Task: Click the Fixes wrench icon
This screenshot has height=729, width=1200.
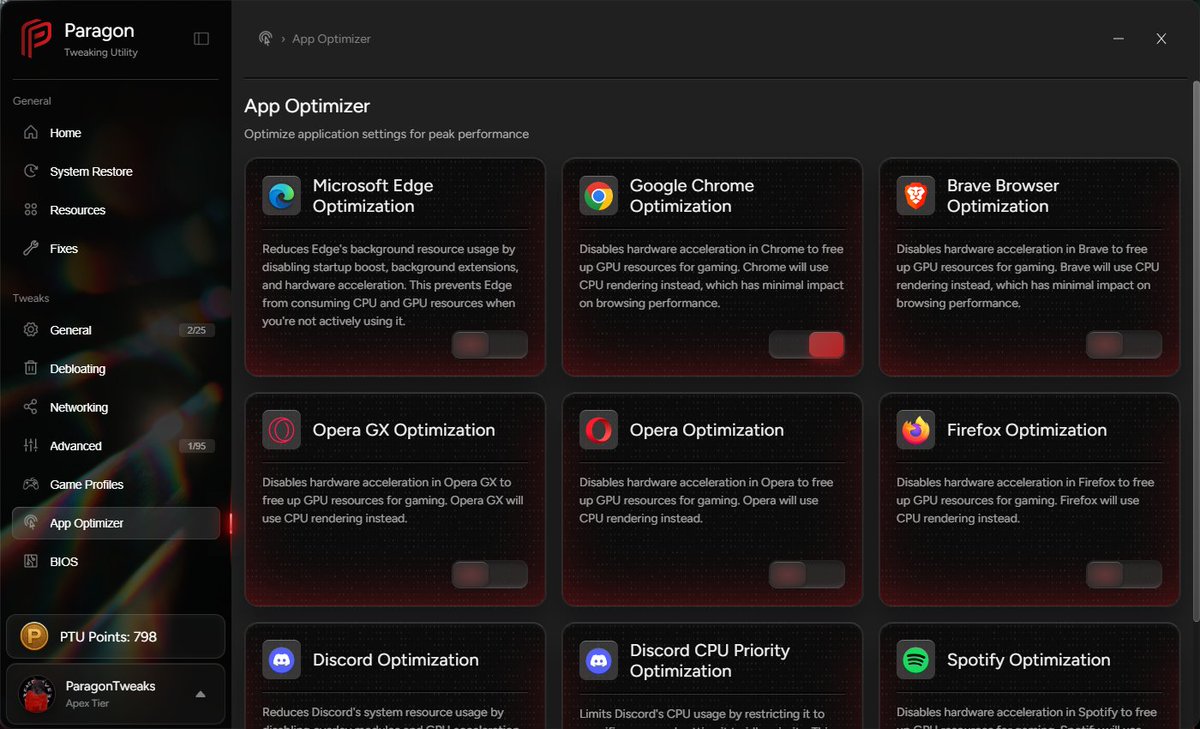Action: [31, 248]
